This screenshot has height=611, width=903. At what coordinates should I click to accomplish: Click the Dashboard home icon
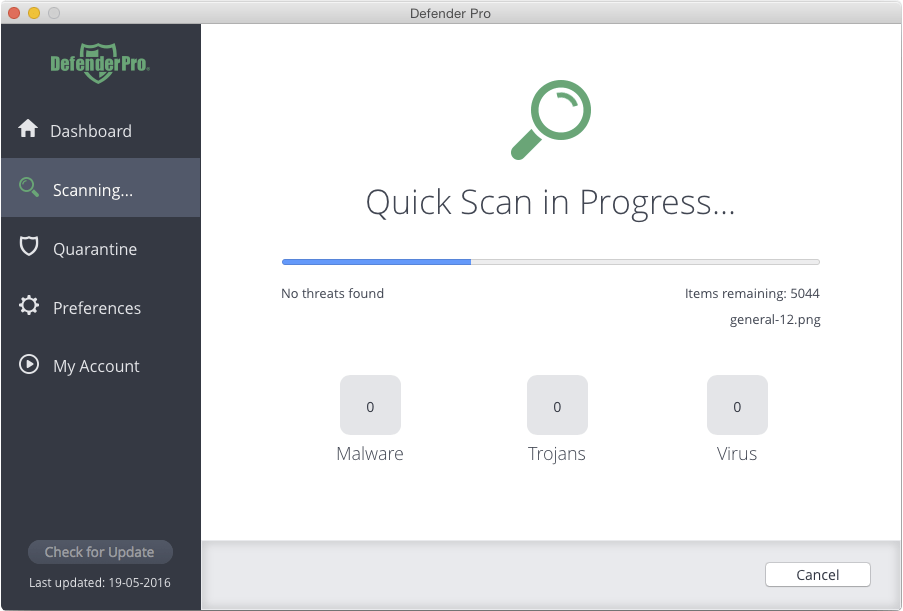(28, 128)
